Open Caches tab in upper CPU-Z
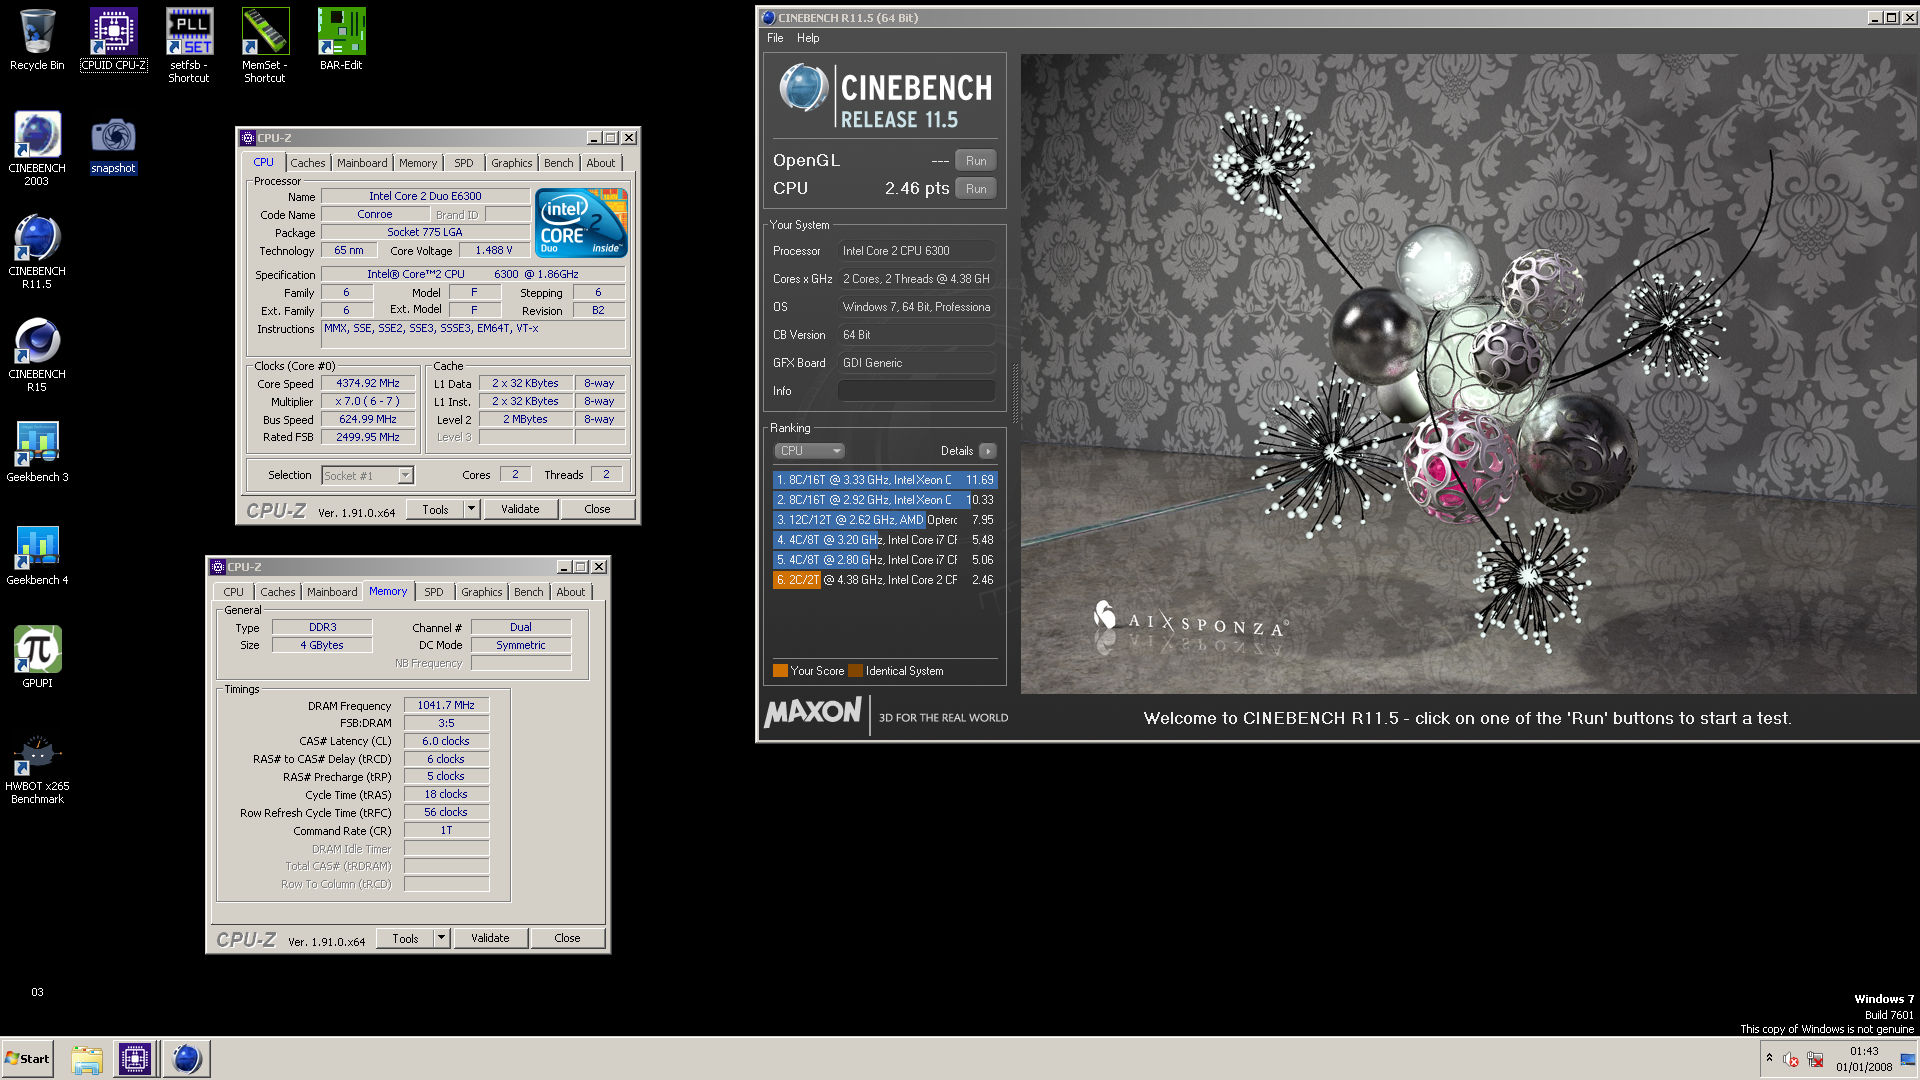 point(307,163)
